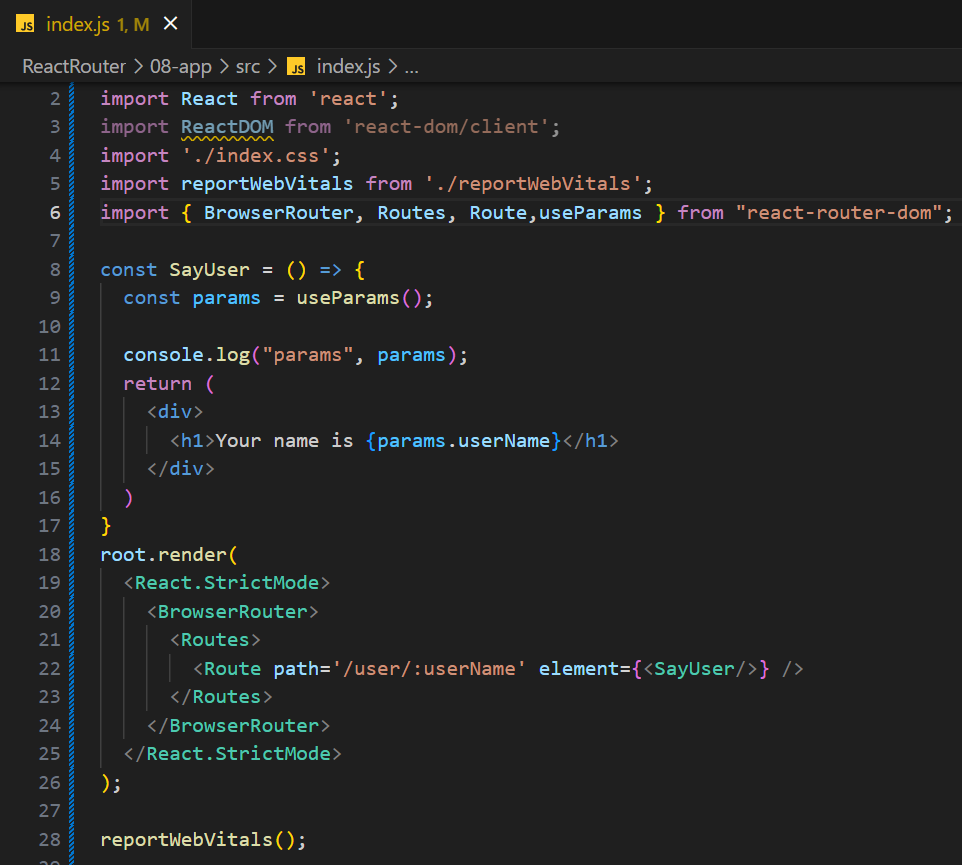Viewport: 962px width, 865px height.
Task: Click line number 8 in gutter
Action: point(55,270)
